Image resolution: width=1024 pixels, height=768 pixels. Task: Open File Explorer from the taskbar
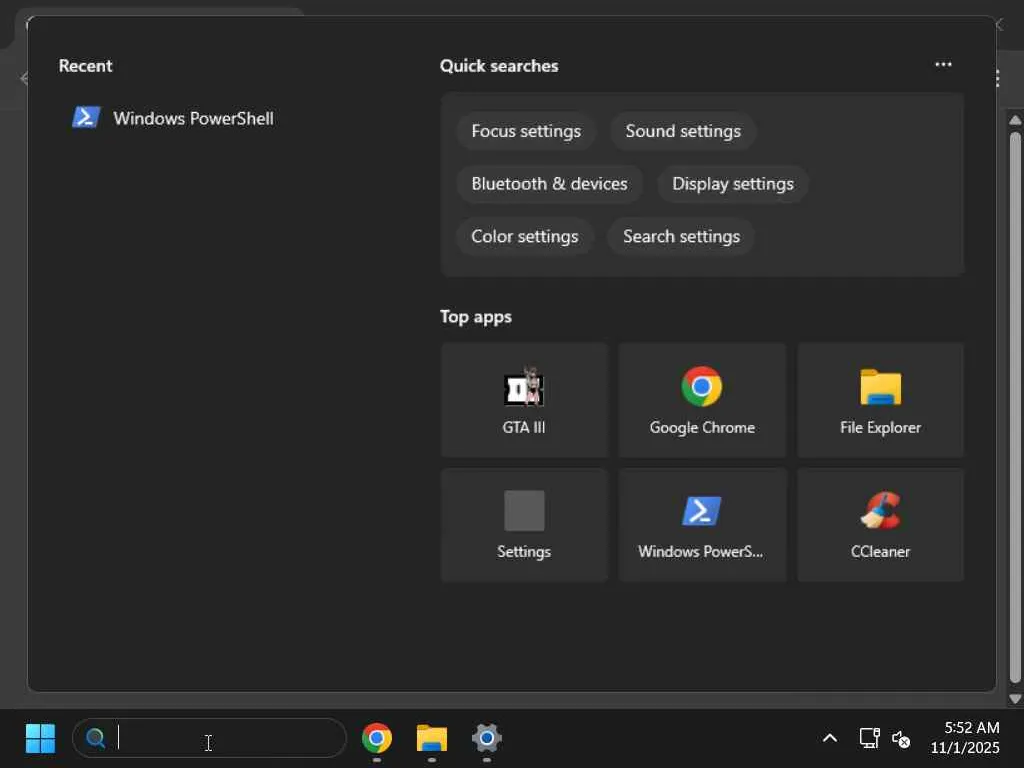(432, 739)
